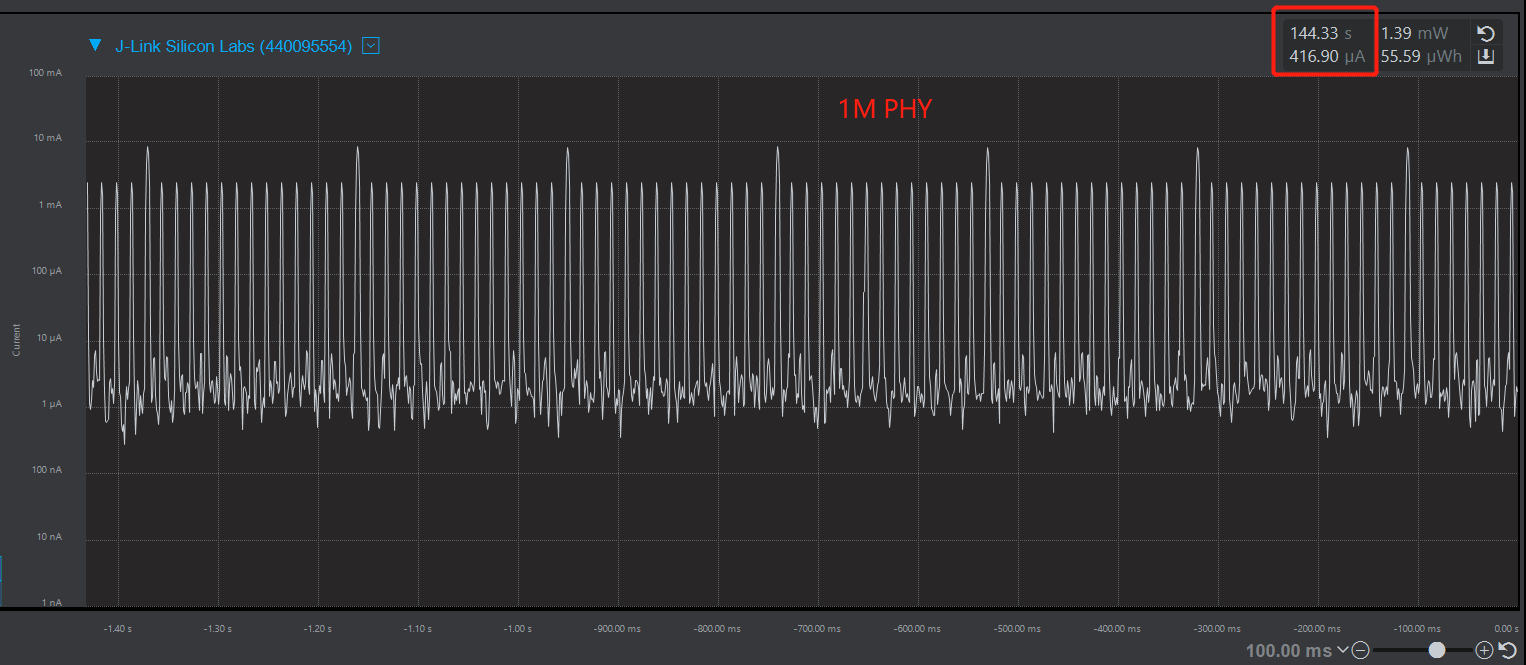Zoom in with the plus circle icon
The height and width of the screenshot is (665, 1526).
click(1485, 651)
